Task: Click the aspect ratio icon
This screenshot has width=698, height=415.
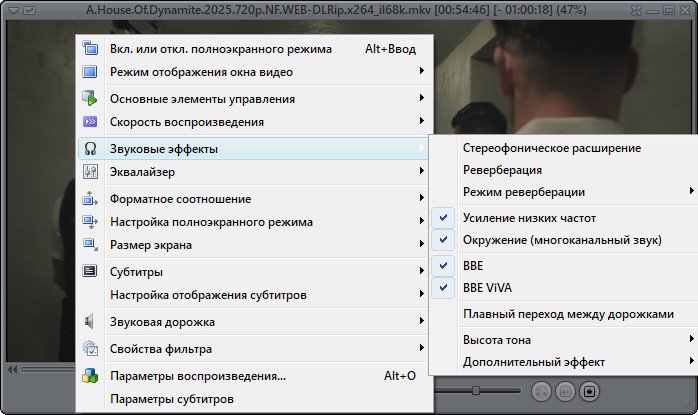Action: (90, 199)
